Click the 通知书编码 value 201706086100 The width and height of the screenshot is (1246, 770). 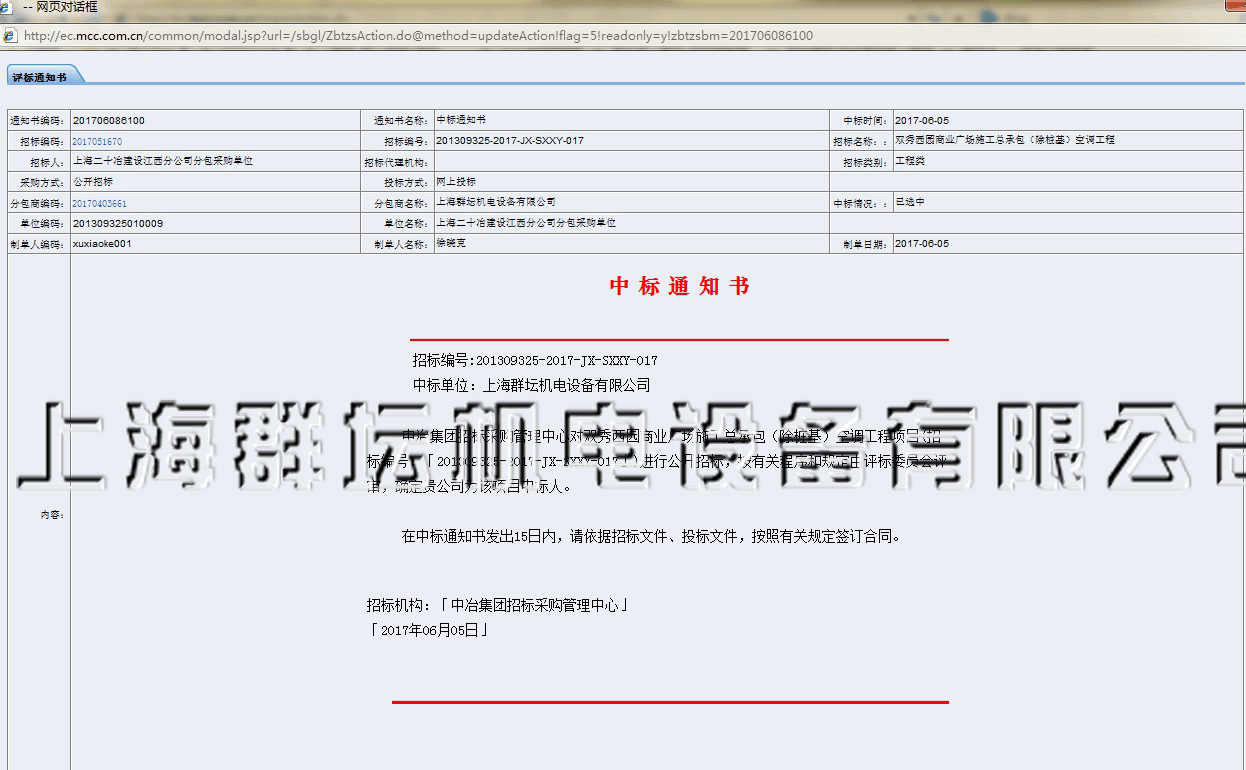pyautogui.click(x=108, y=121)
